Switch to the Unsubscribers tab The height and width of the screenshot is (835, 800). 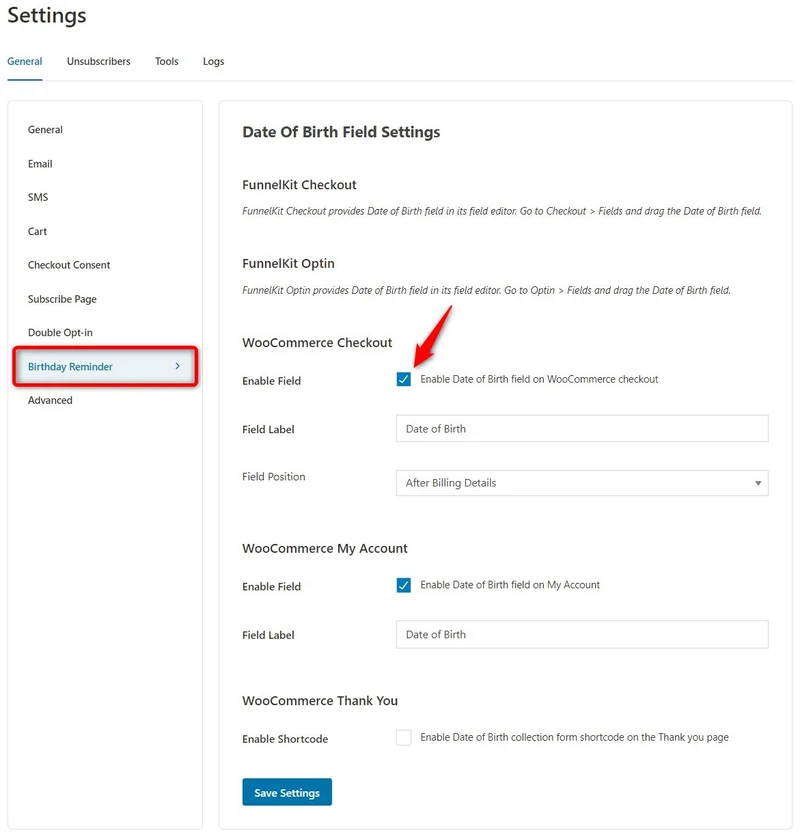[x=99, y=61]
